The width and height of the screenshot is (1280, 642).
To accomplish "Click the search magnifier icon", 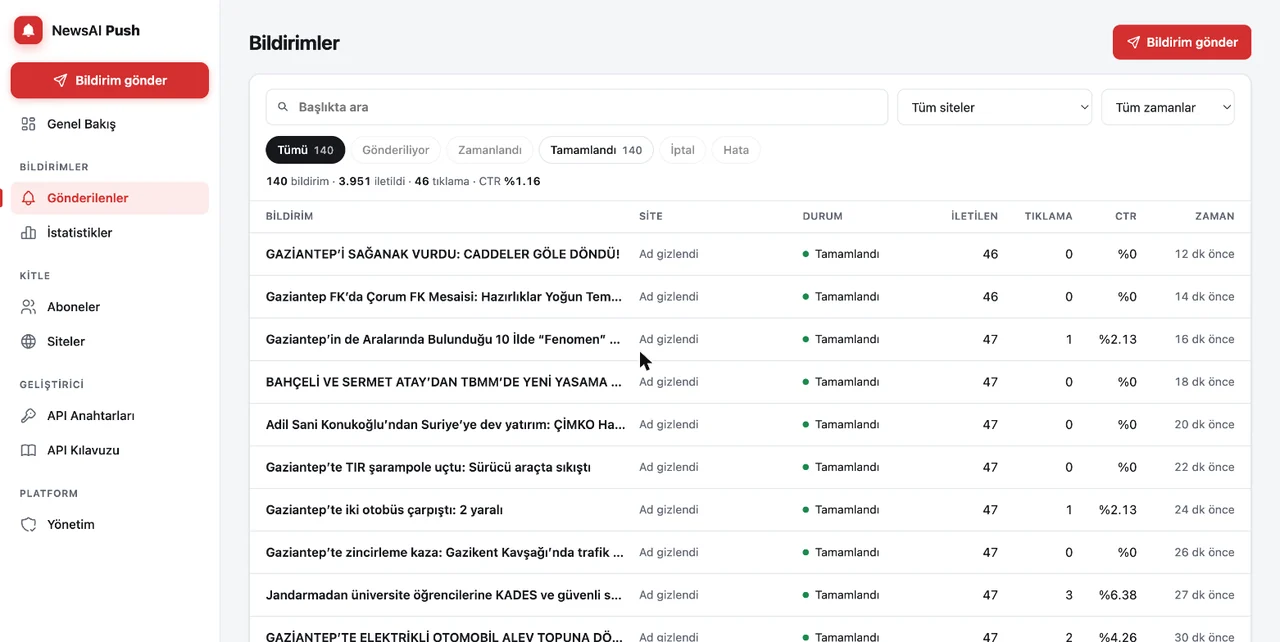I will 283,107.
